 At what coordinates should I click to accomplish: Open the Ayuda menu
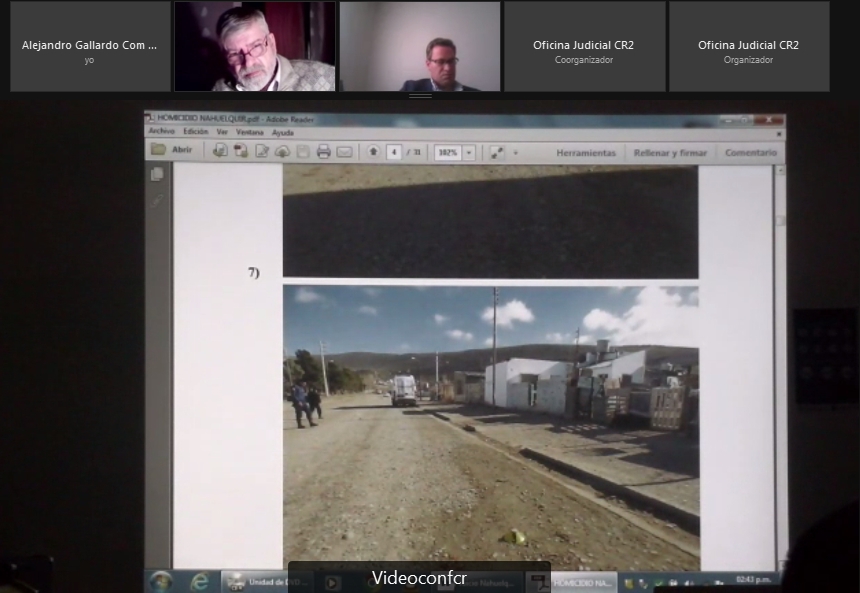click(283, 133)
